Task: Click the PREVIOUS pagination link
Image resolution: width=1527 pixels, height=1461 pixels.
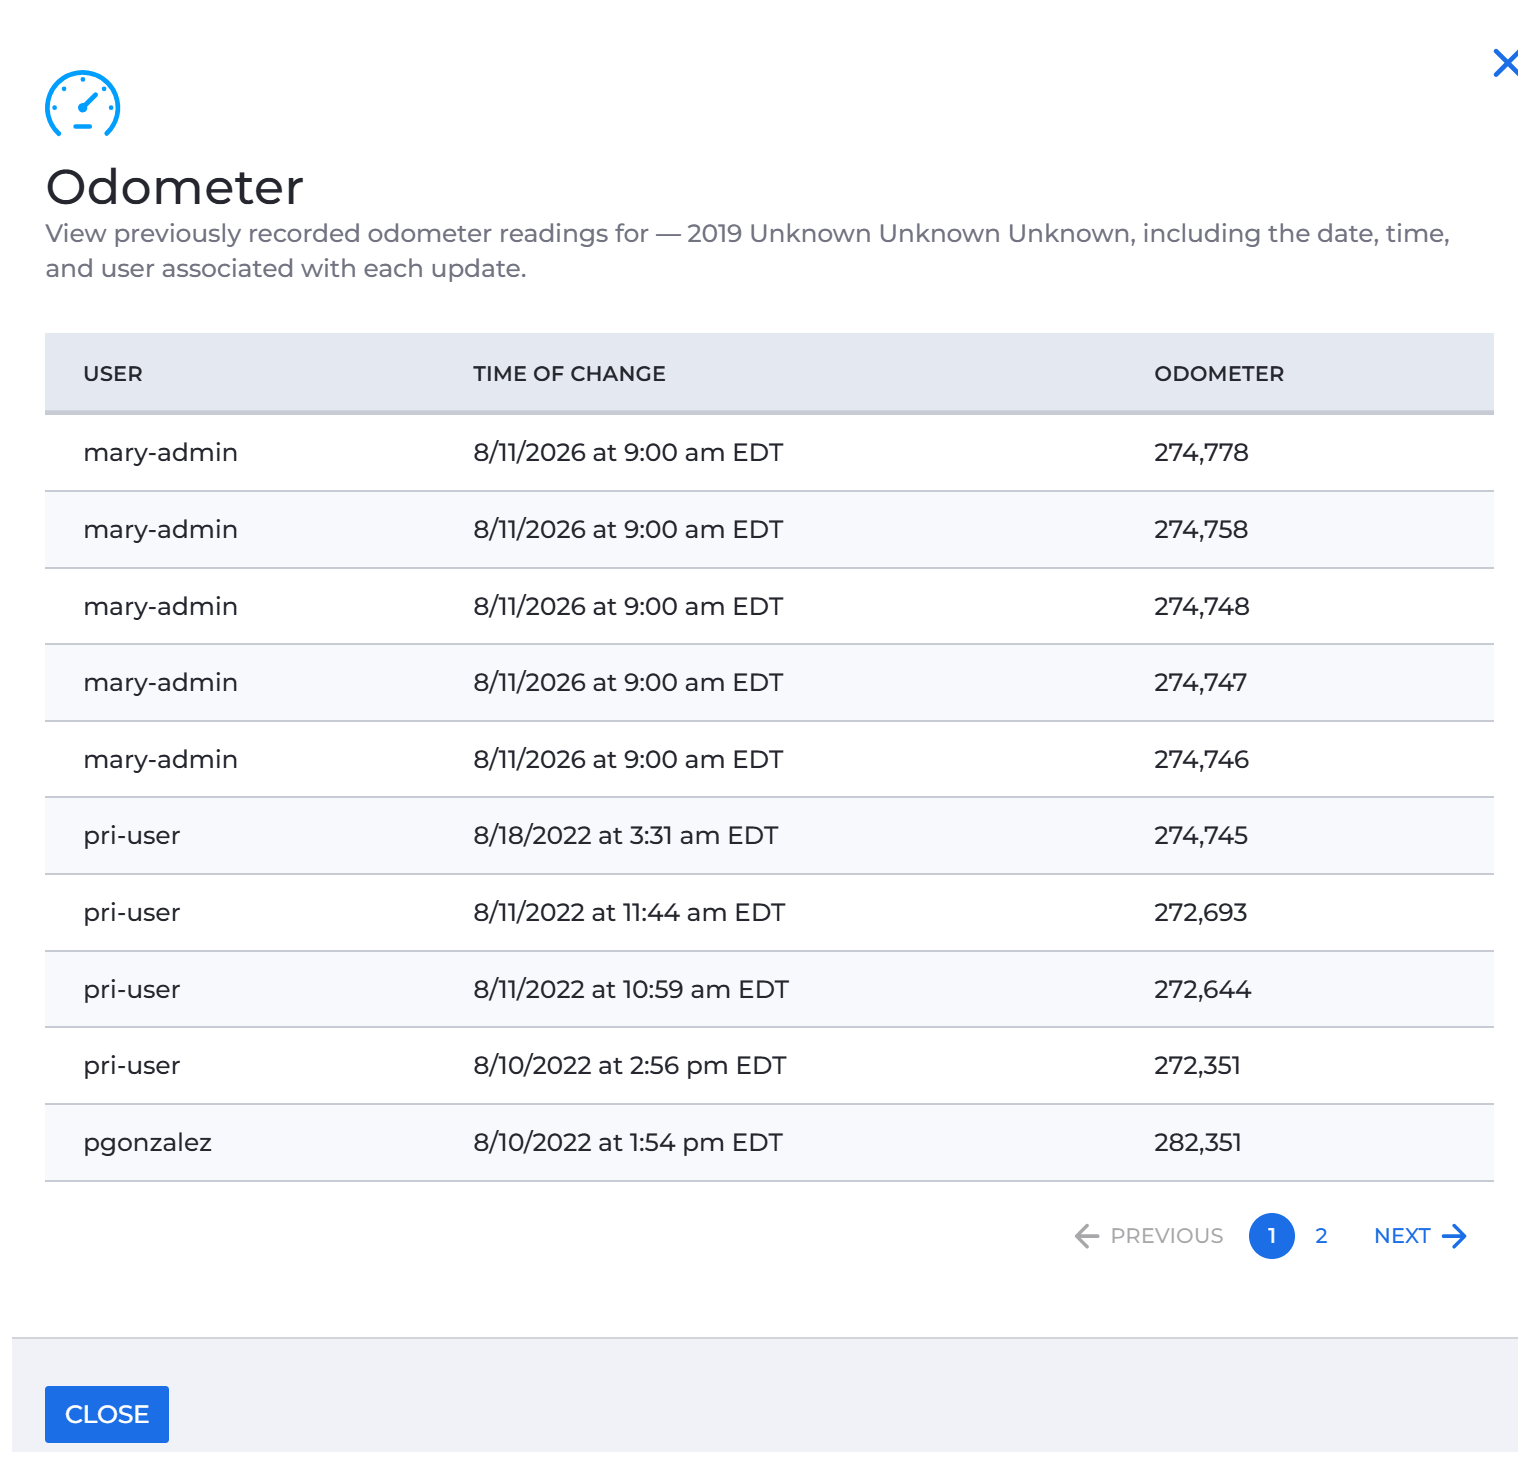Action: click(1149, 1236)
